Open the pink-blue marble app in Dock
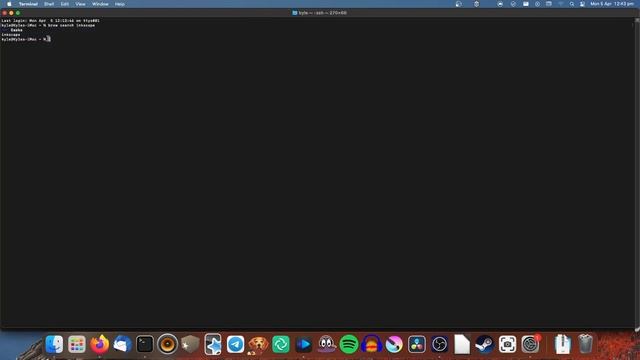The height and width of the screenshot is (360, 640). pos(394,344)
